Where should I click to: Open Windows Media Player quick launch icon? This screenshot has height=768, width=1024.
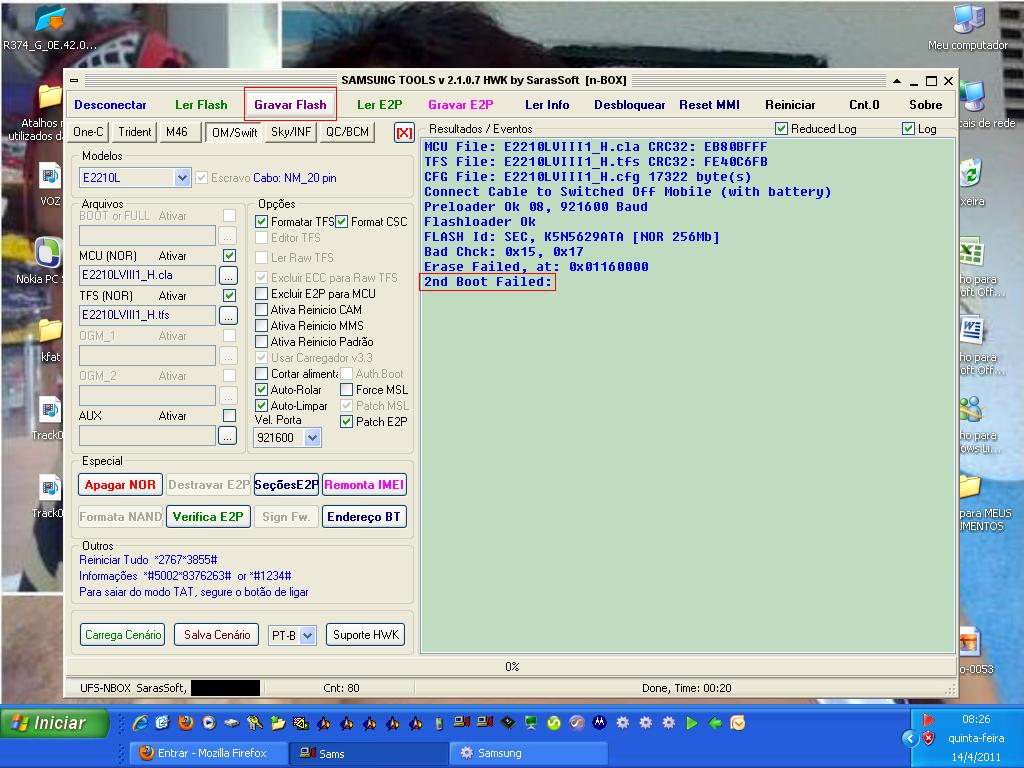(209, 723)
